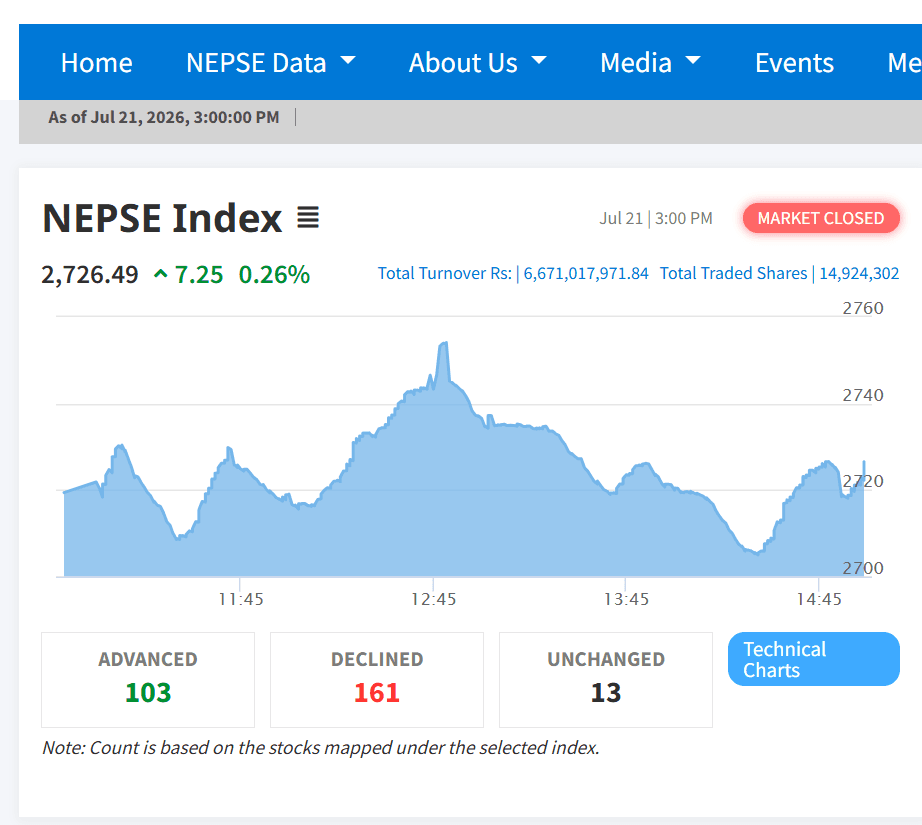Screen dimensions: 922x825
Task: Click the As of Jul 21, 2026 timestamp
Action: click(x=163, y=118)
